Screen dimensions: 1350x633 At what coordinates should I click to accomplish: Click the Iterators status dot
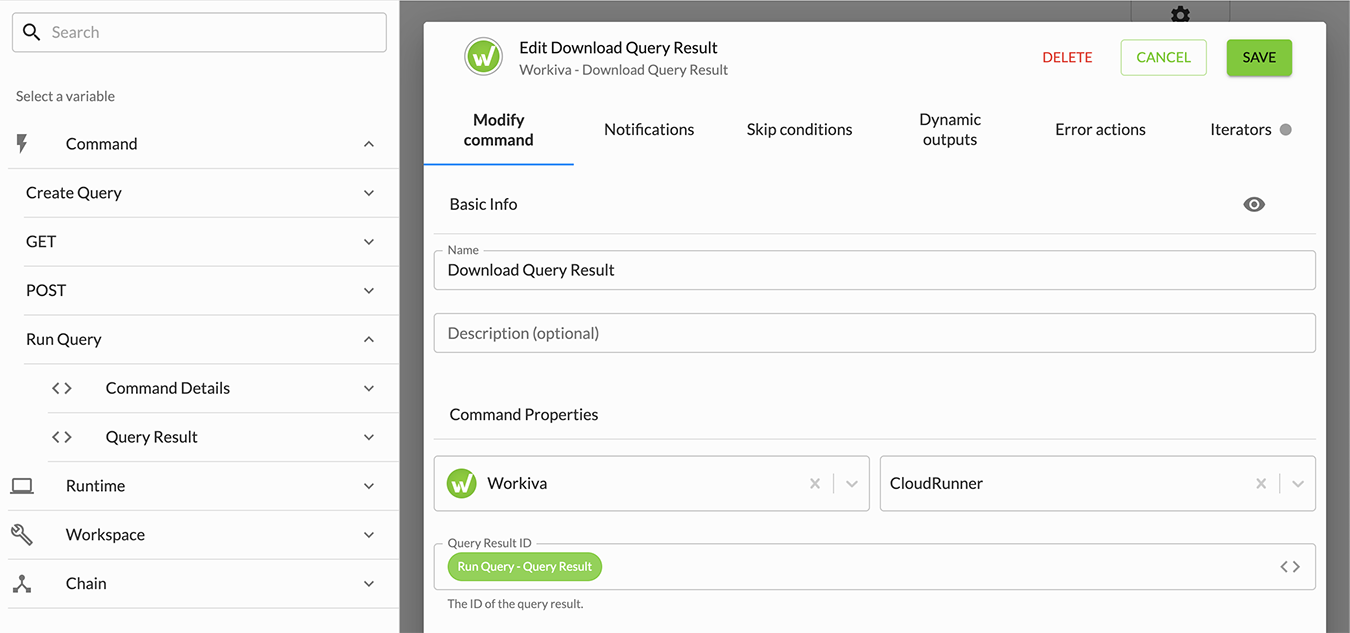click(x=1286, y=129)
